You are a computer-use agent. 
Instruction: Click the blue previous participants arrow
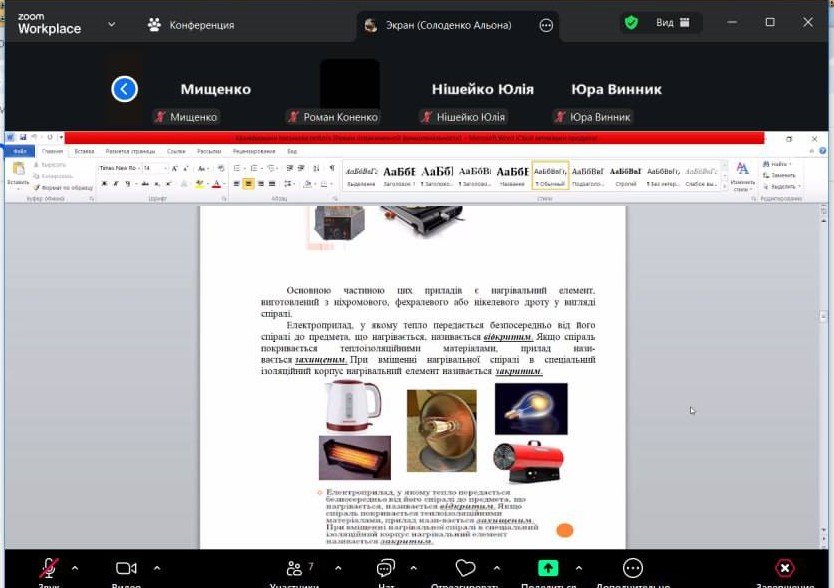124,89
